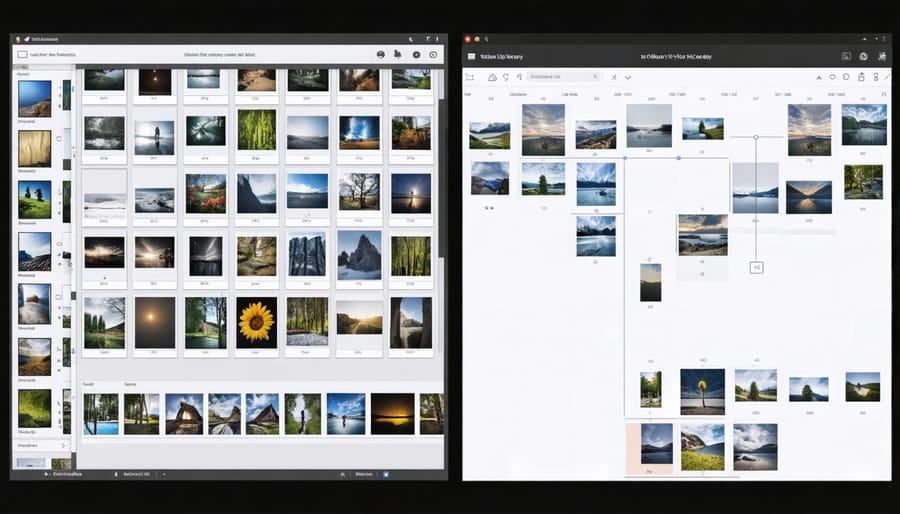Screen dimensions: 900x514
Task: Select the glowing tent-shaped rock photo in filmstrip
Action: tap(184, 414)
